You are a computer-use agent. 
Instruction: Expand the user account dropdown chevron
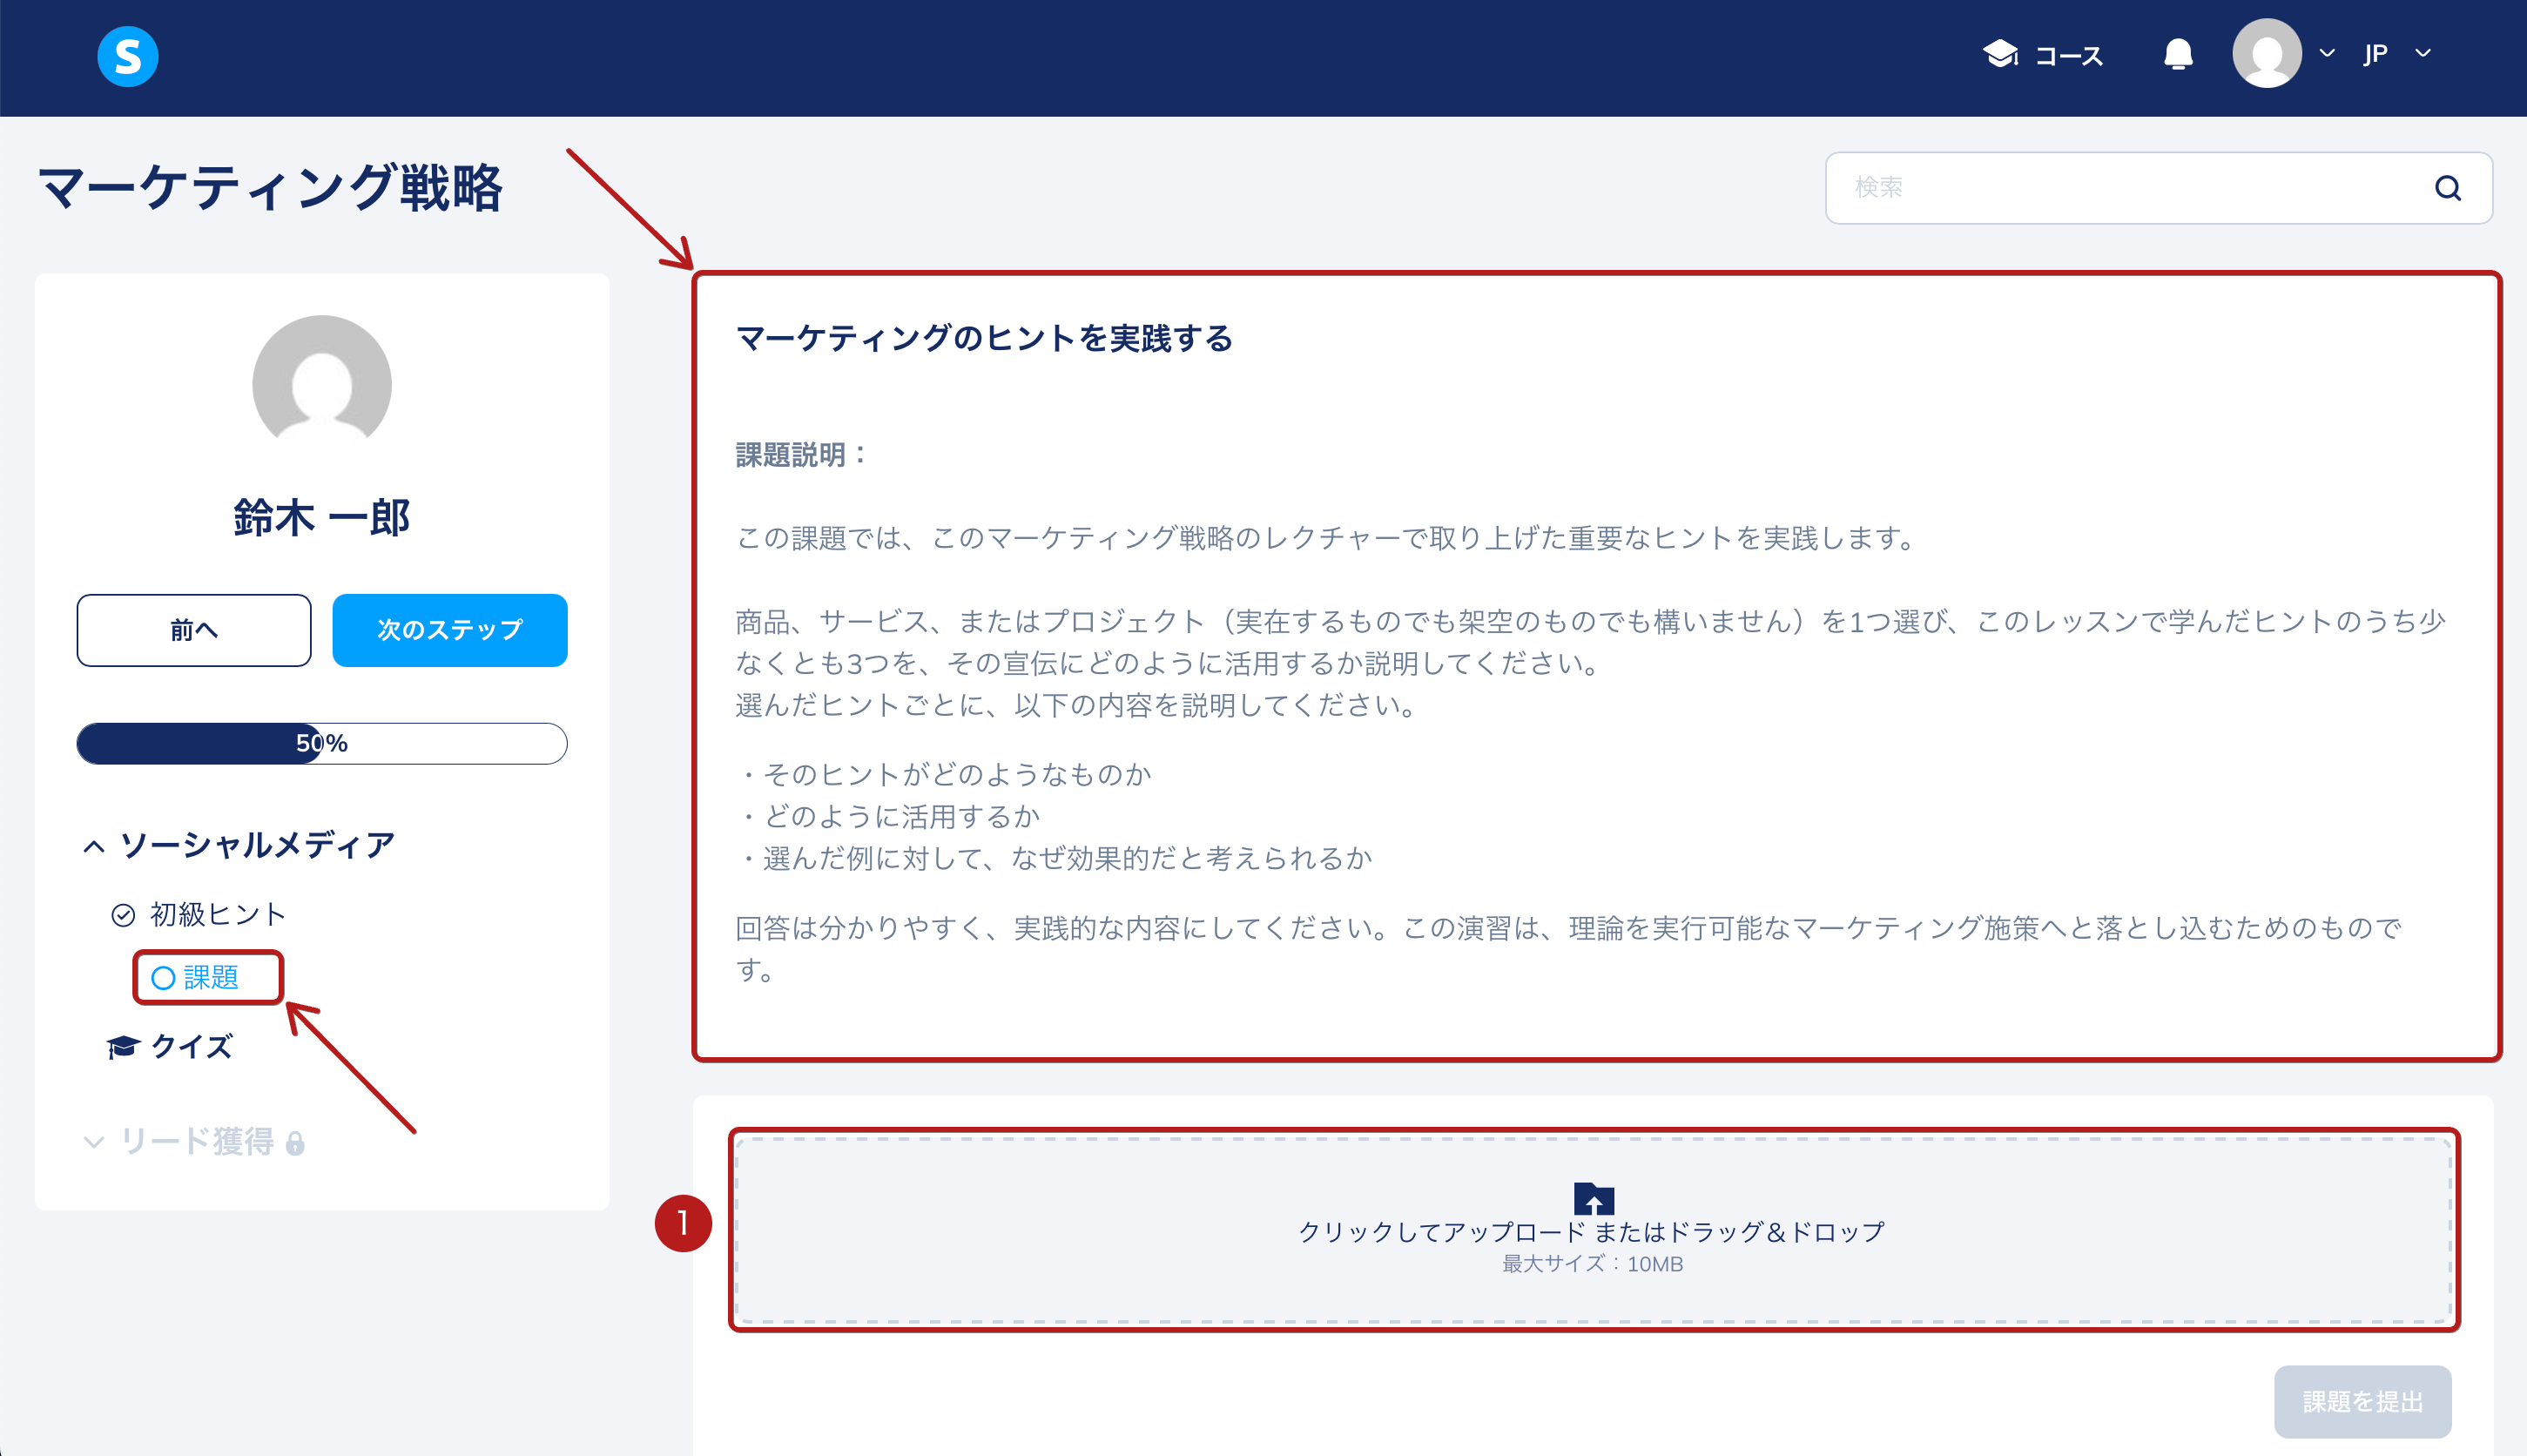coord(2326,53)
